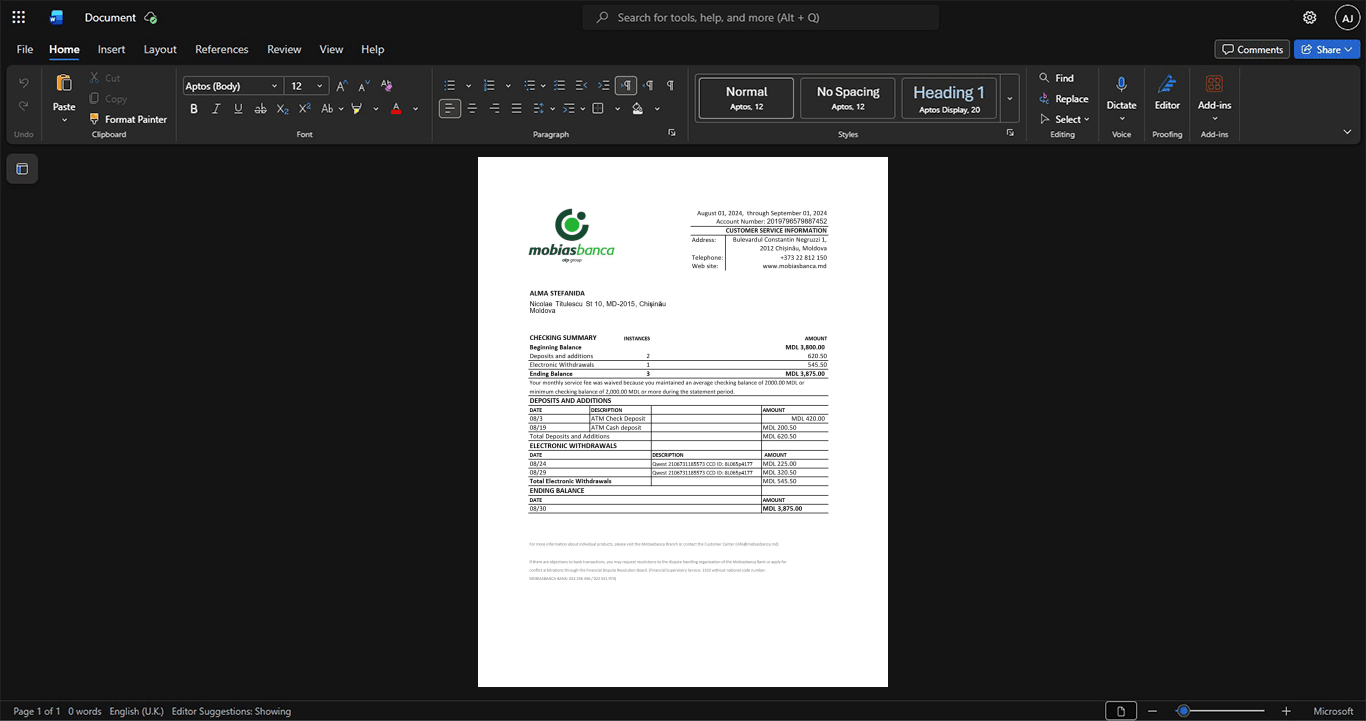Apply subscript formatting
Viewport: 1366px width, 721px height.
pos(283,108)
